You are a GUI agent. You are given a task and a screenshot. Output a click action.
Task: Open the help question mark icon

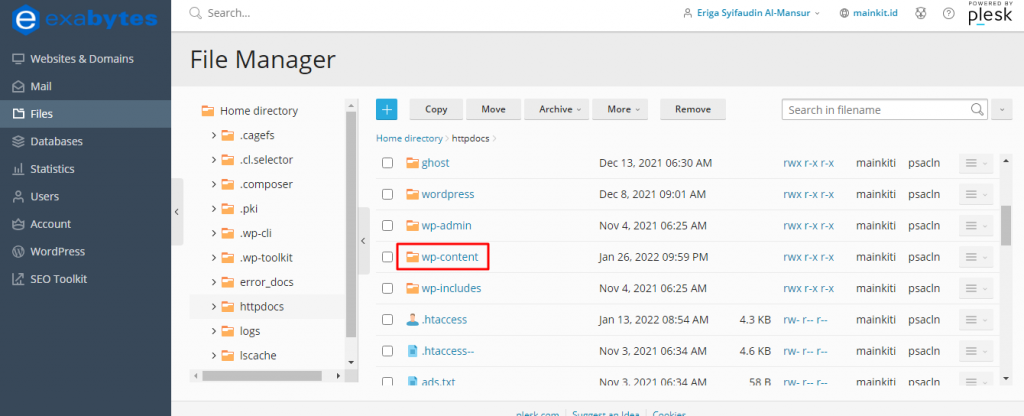[x=949, y=13]
